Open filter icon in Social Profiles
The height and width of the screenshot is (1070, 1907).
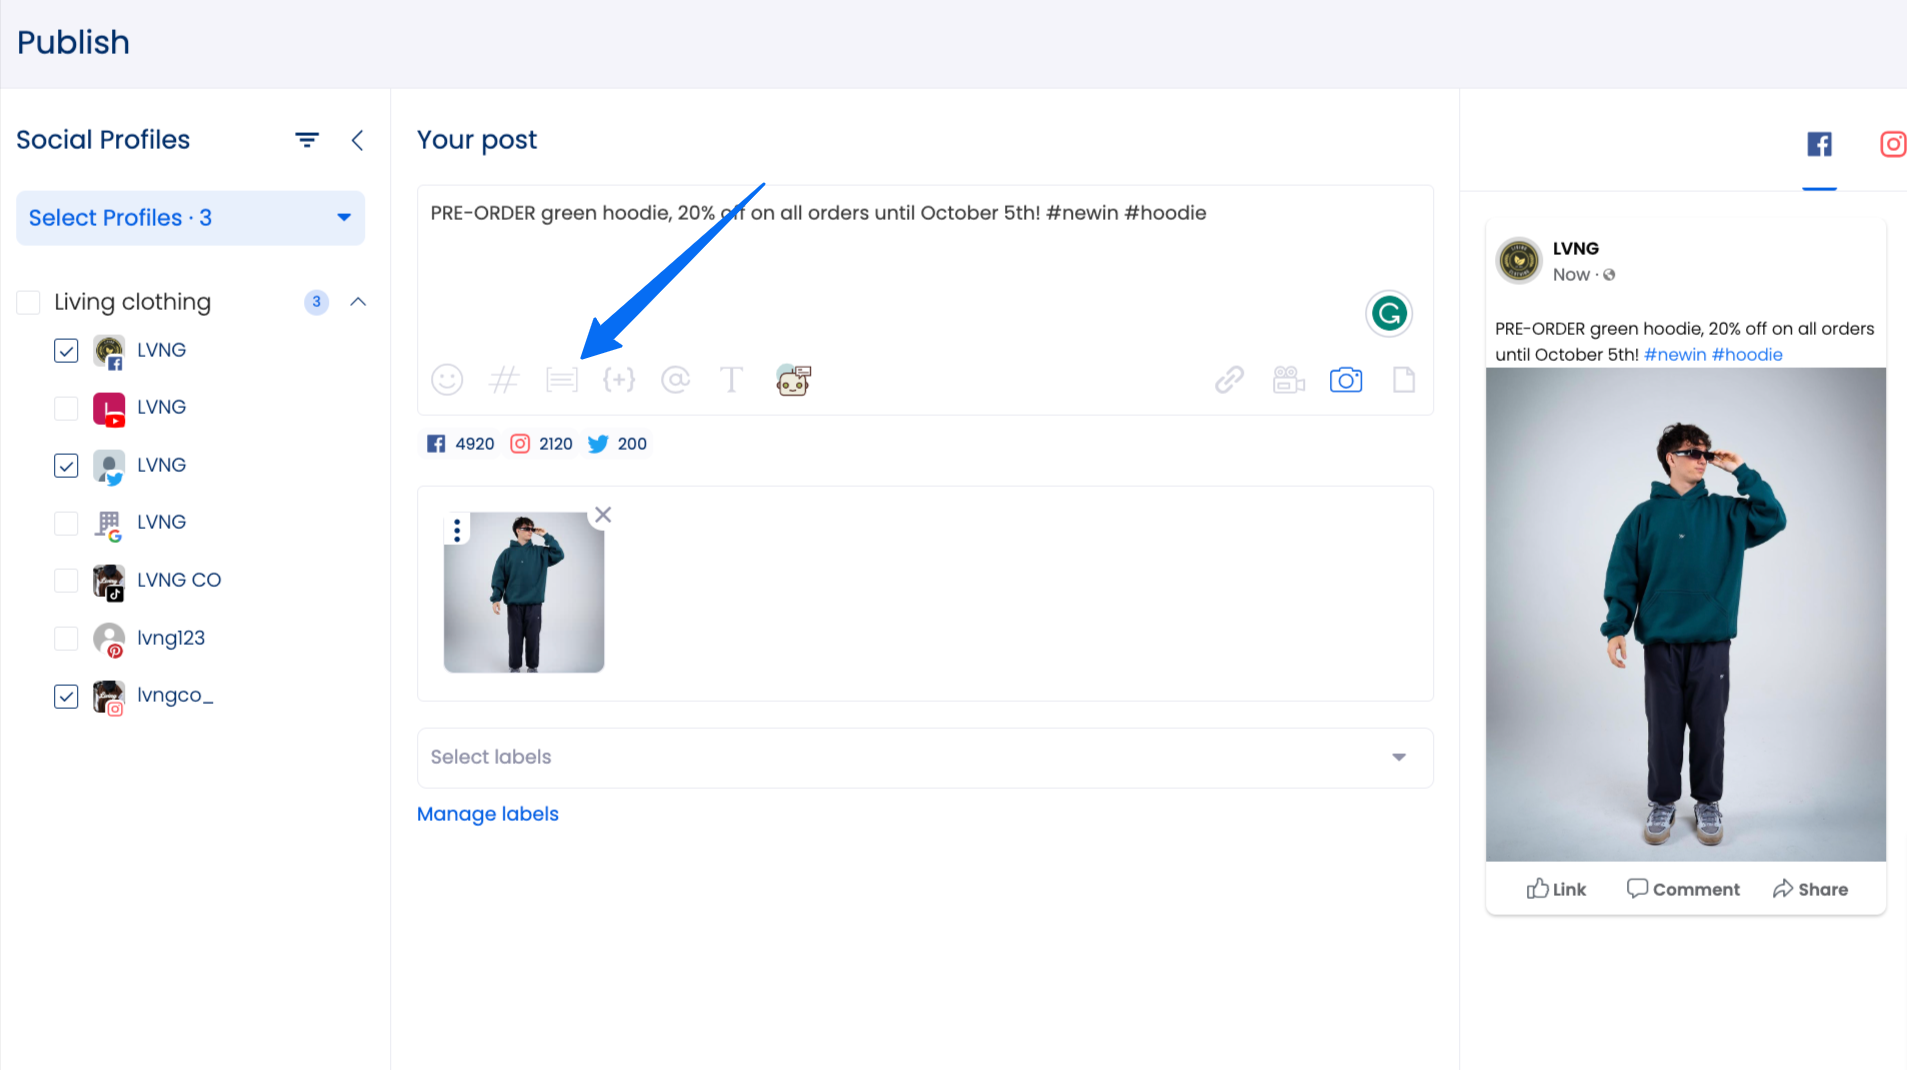coord(307,140)
